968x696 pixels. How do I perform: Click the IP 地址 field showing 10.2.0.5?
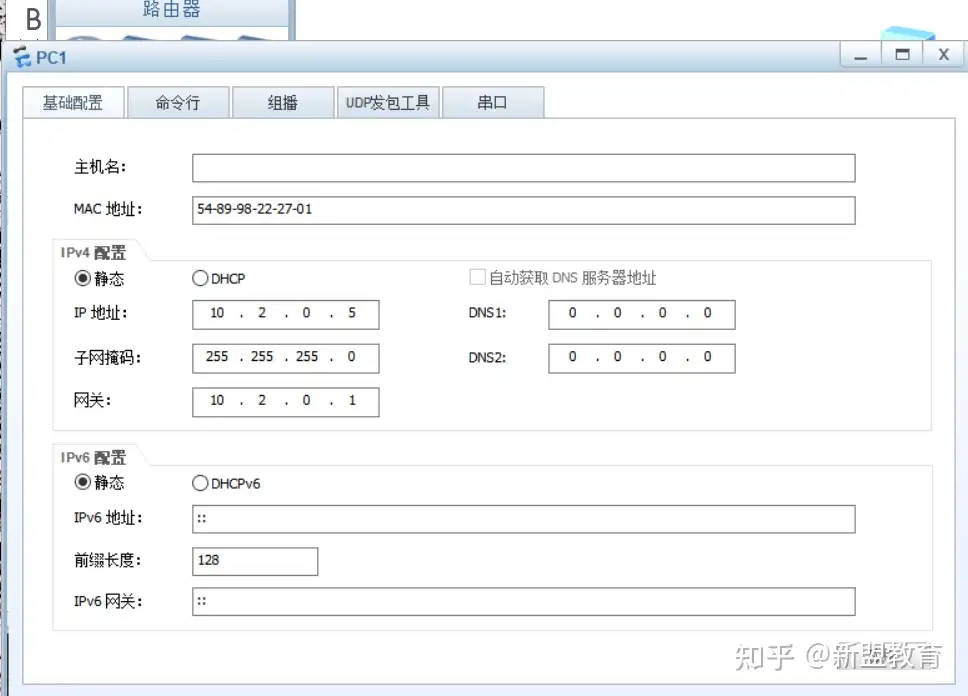[x=285, y=314]
